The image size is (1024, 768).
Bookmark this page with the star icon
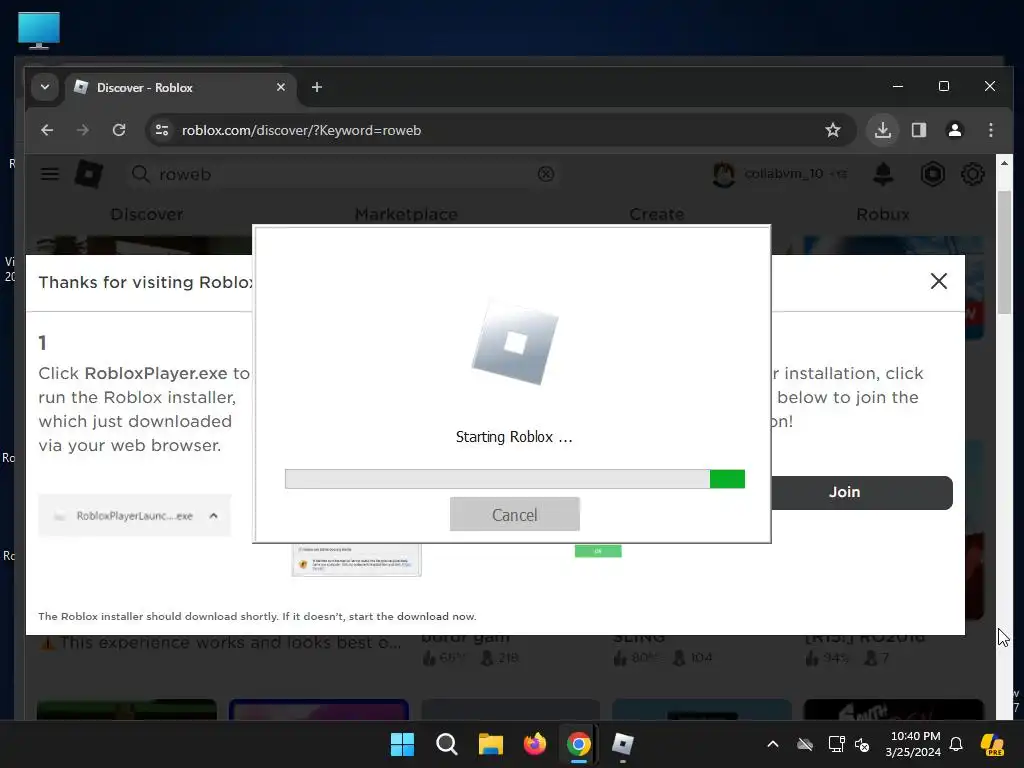833,130
